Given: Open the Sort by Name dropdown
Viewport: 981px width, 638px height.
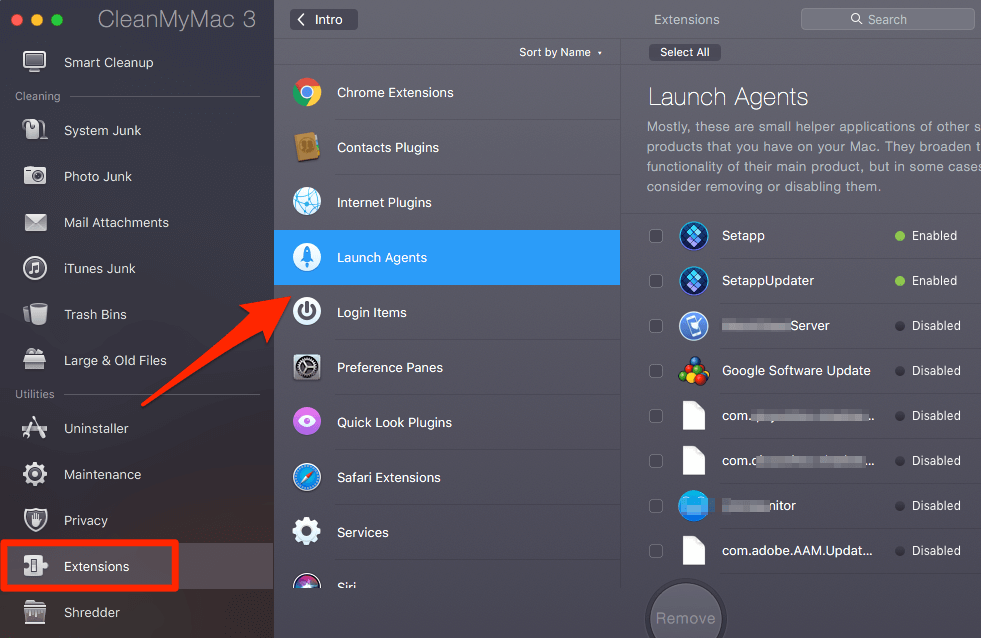Looking at the screenshot, I should coord(561,53).
